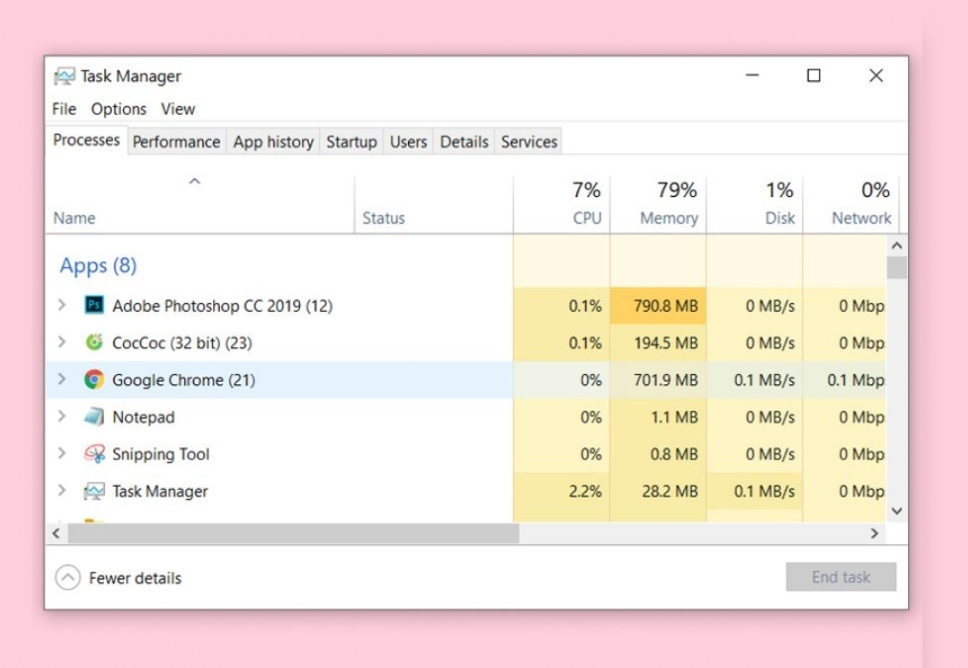
Task: Switch to the Performance tab
Action: coord(176,142)
